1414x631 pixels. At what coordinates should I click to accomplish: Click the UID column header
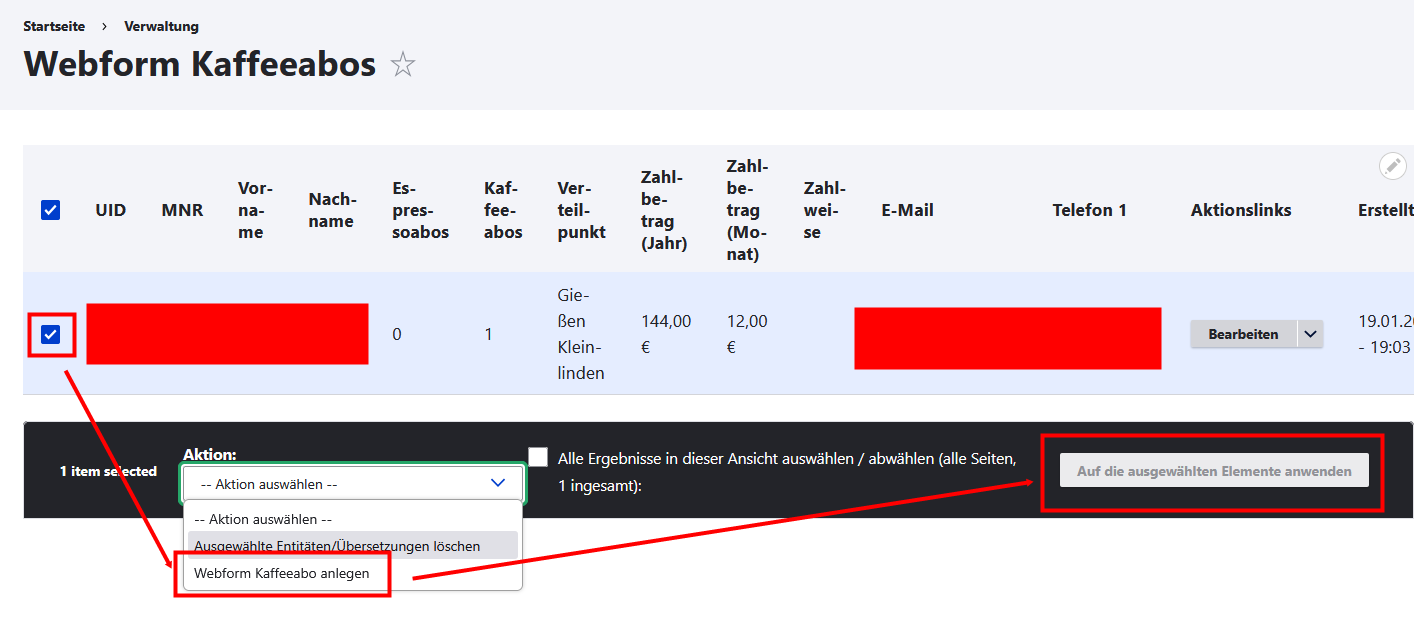[110, 210]
